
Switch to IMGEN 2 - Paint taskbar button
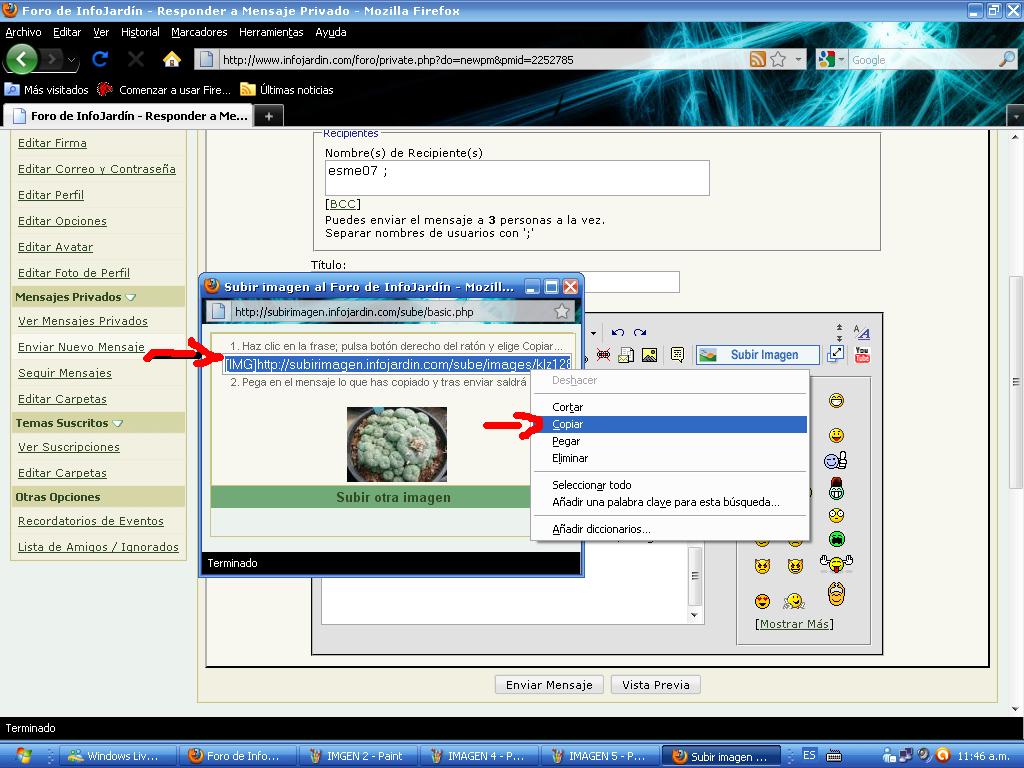[357, 756]
